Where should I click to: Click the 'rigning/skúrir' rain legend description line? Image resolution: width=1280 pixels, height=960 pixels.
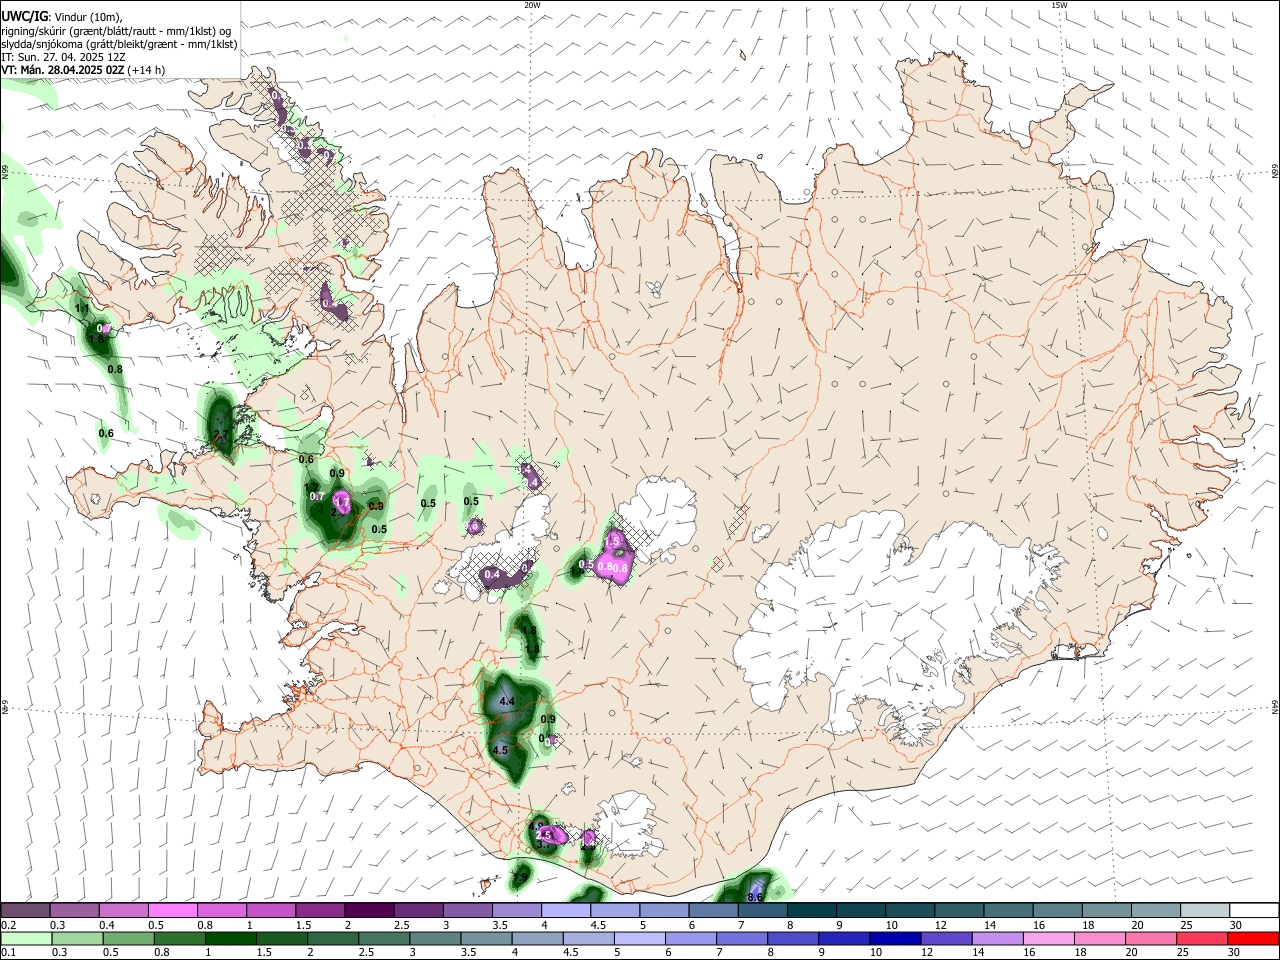[116, 31]
